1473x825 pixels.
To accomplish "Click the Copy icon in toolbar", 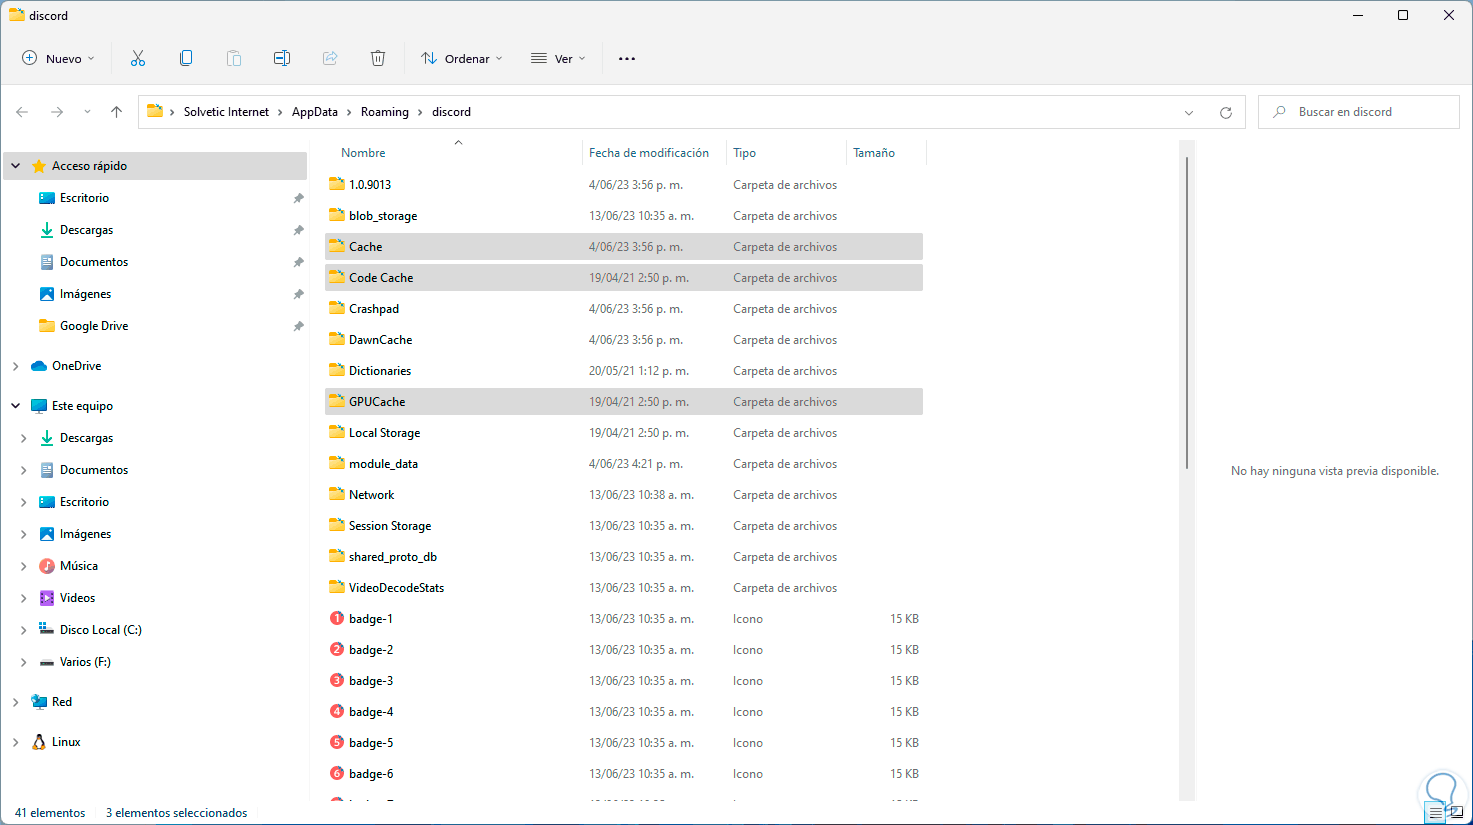I will click(186, 59).
